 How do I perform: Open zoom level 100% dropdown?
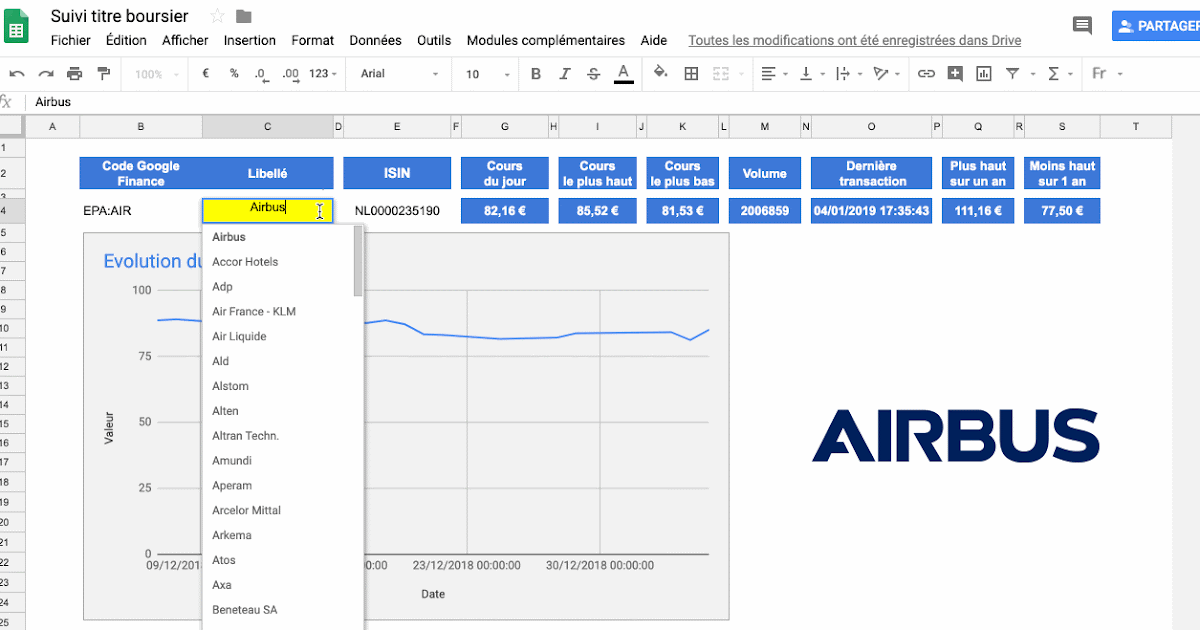tap(156, 74)
